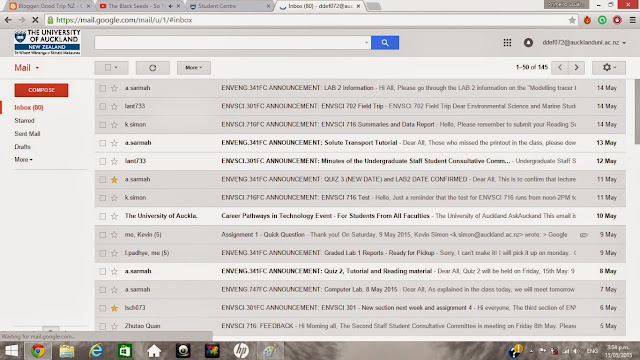This screenshot has height=360, width=640.
Task: Click the browser back arrow
Action: (x=8, y=20)
